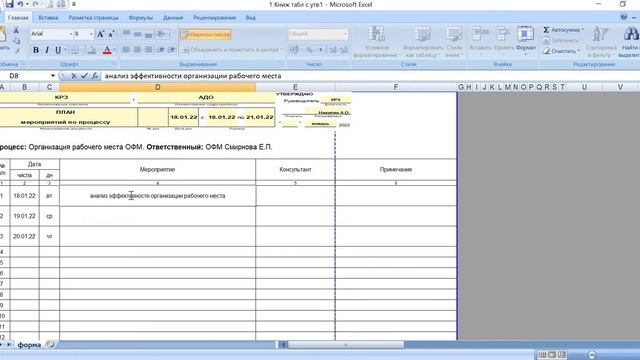Click Объединить и поместить в центре
Screen dimensions: 640x360
(231, 50)
